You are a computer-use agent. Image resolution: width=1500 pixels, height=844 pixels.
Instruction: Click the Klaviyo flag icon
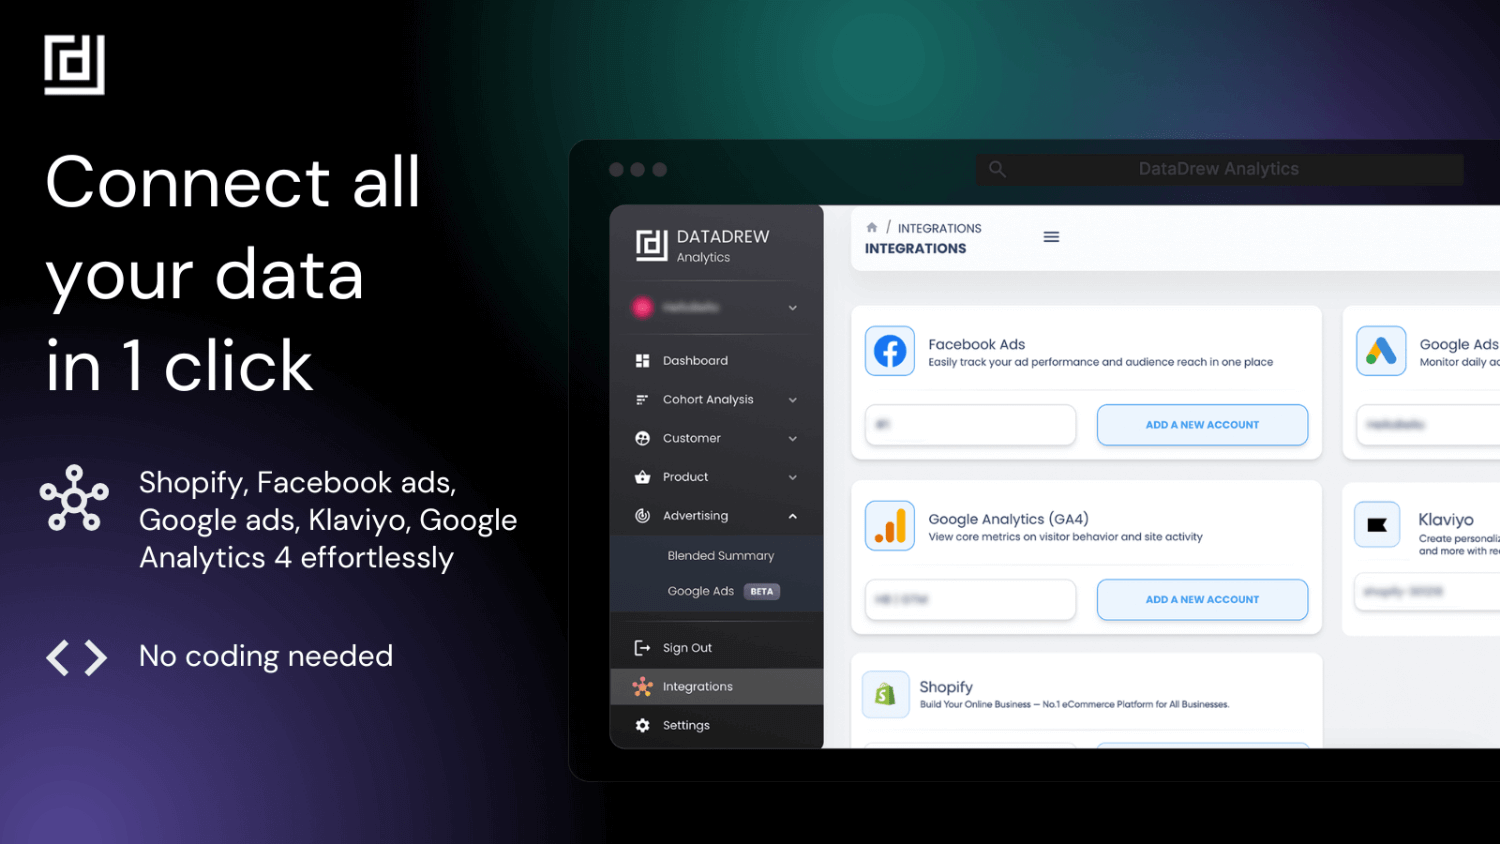click(x=1377, y=525)
